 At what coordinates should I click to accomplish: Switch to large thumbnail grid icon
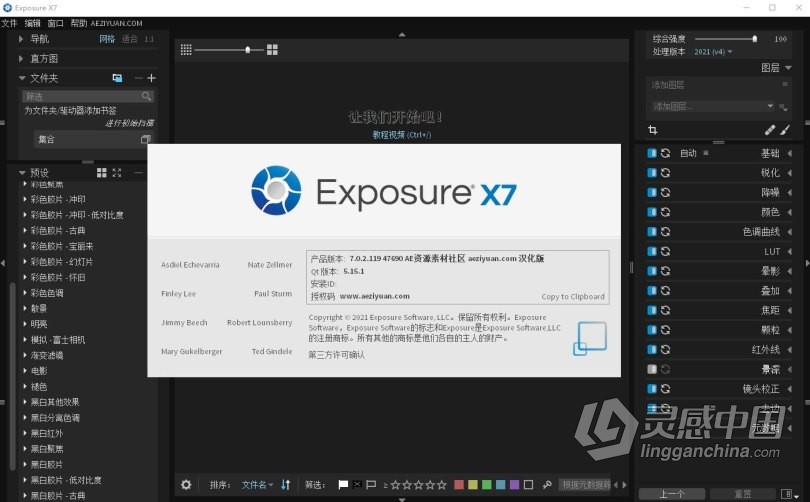(x=272, y=50)
